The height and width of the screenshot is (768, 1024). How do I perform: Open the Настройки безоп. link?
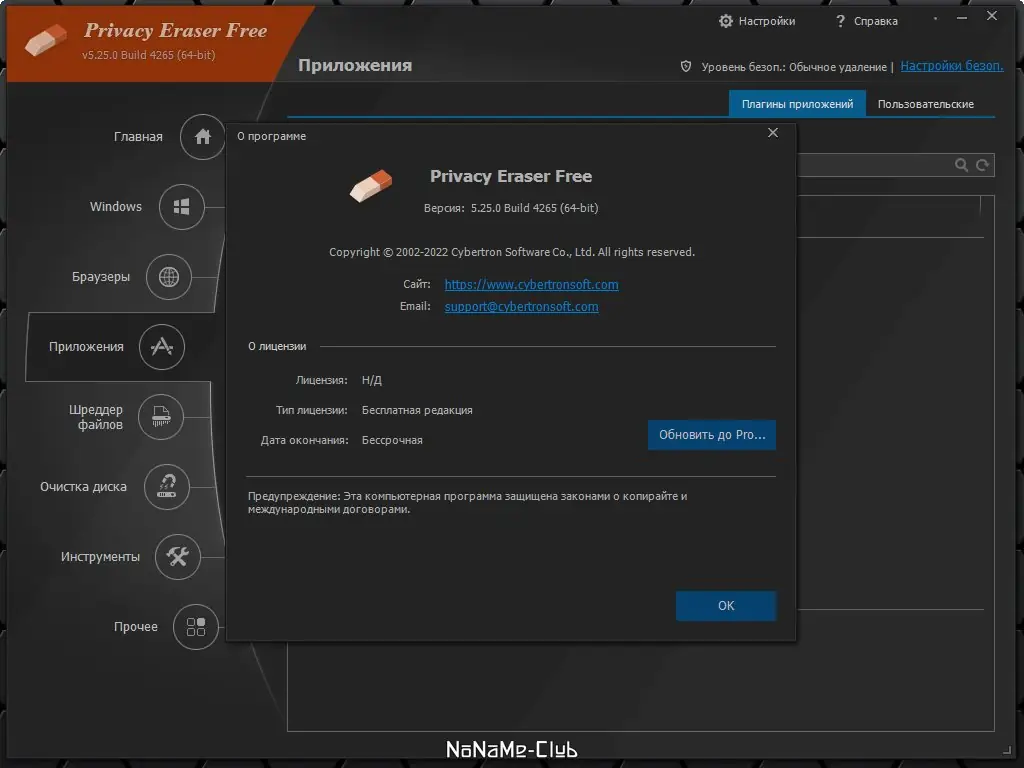tap(952, 66)
